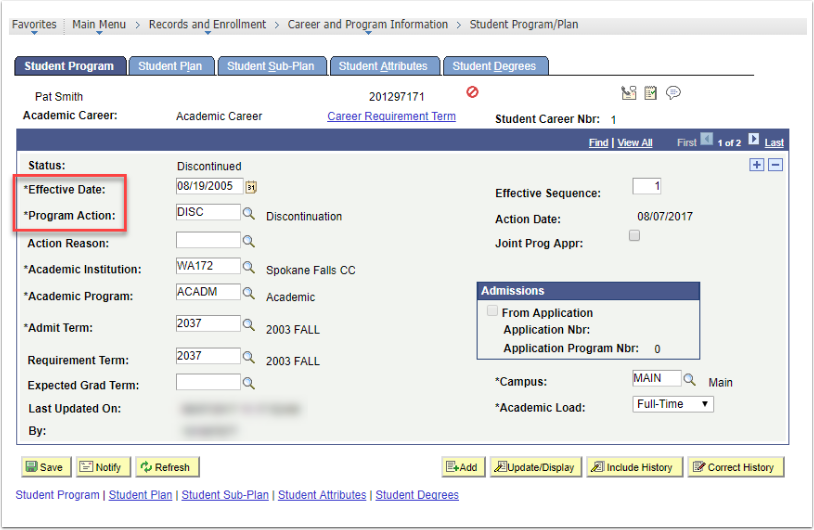Screen dimensions: 814x530
Task: Open Student Plan bottom link
Action: pos(140,495)
